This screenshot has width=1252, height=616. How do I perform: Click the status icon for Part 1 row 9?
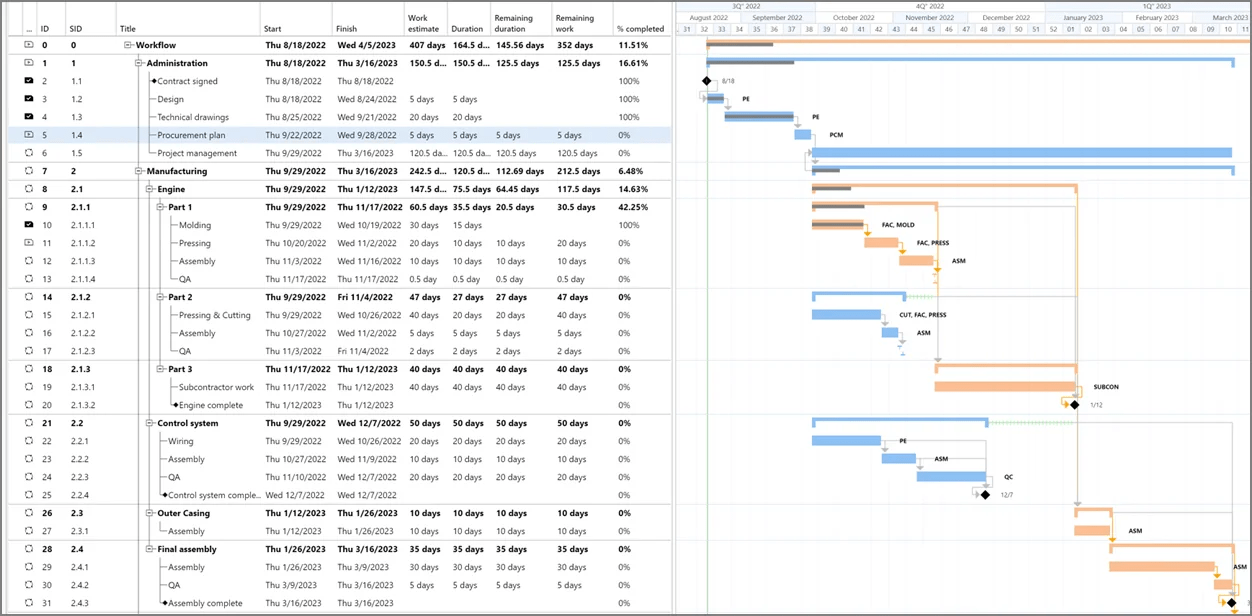coord(28,207)
